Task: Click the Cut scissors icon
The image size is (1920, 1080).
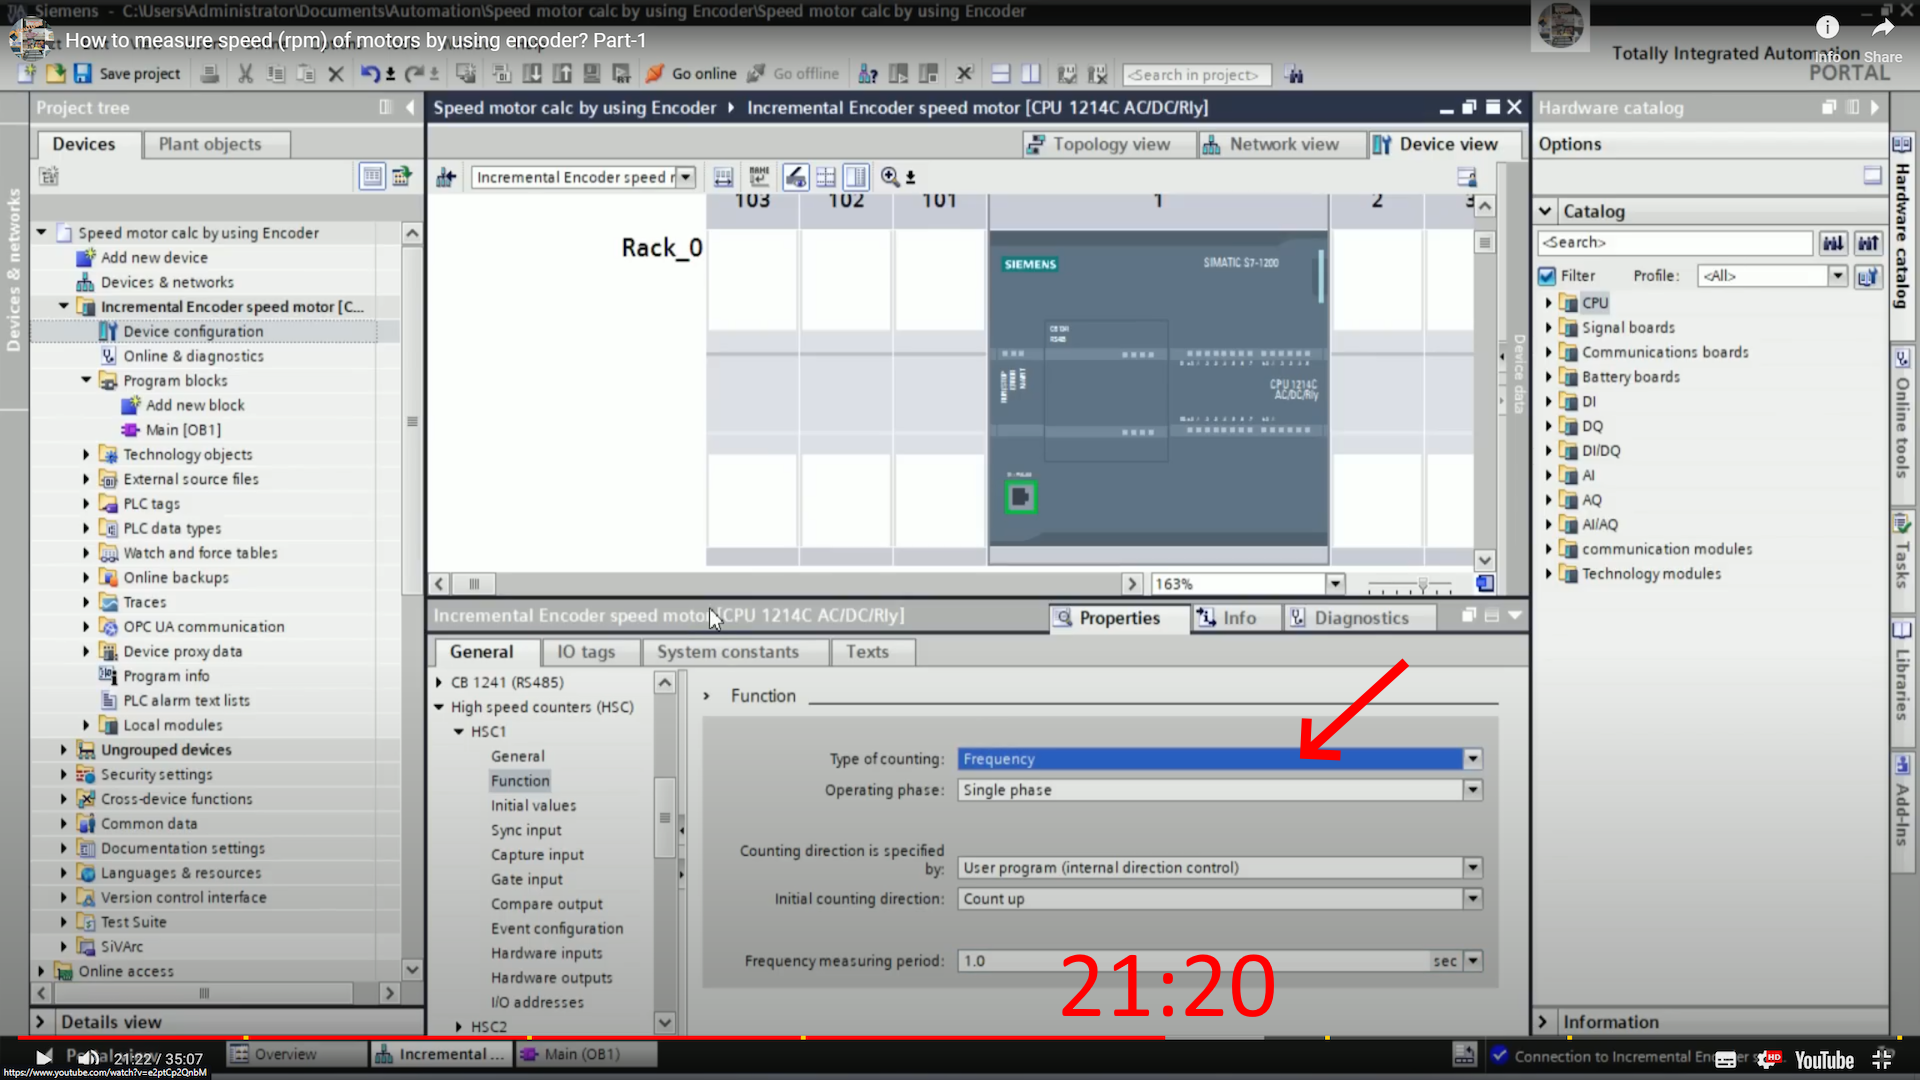Action: (x=245, y=74)
